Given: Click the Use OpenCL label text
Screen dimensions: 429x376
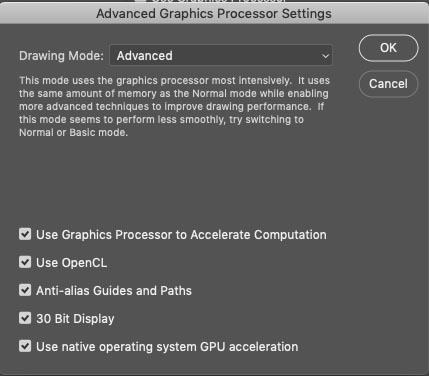Looking at the screenshot, I should (x=72, y=263).
